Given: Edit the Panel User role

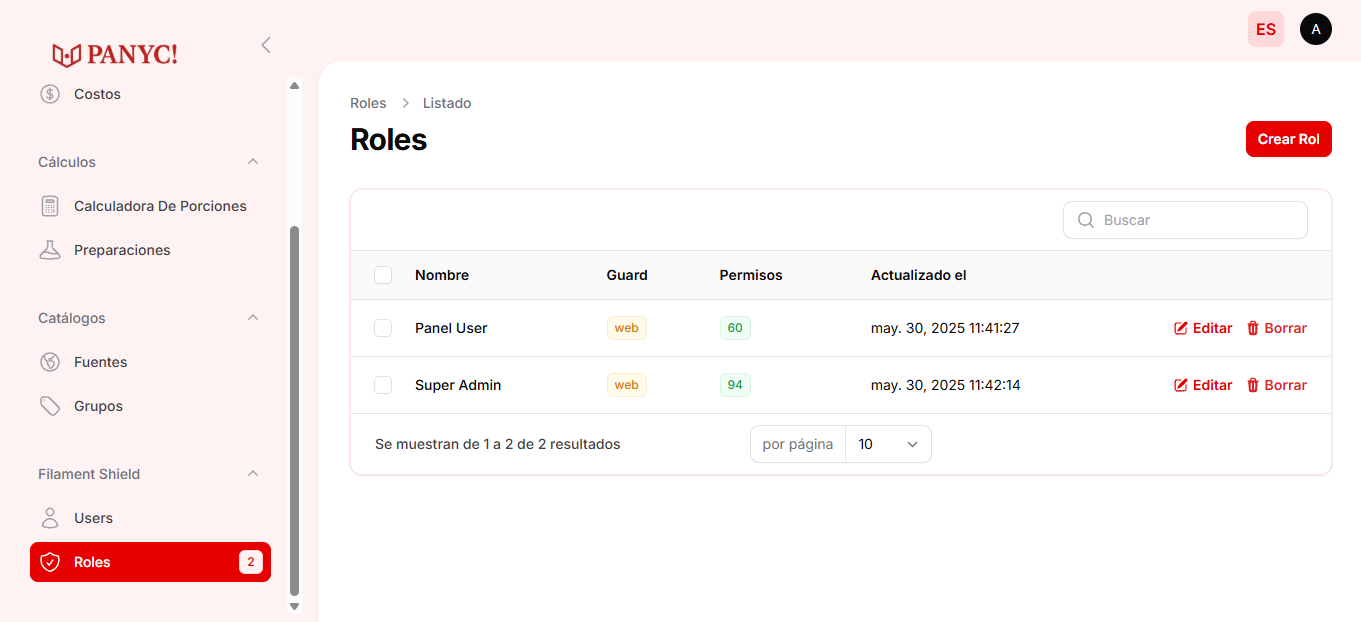Looking at the screenshot, I should click(1203, 328).
